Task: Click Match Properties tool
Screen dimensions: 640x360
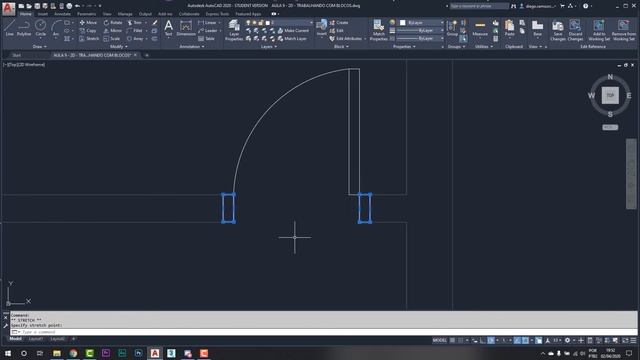Action: point(378,30)
